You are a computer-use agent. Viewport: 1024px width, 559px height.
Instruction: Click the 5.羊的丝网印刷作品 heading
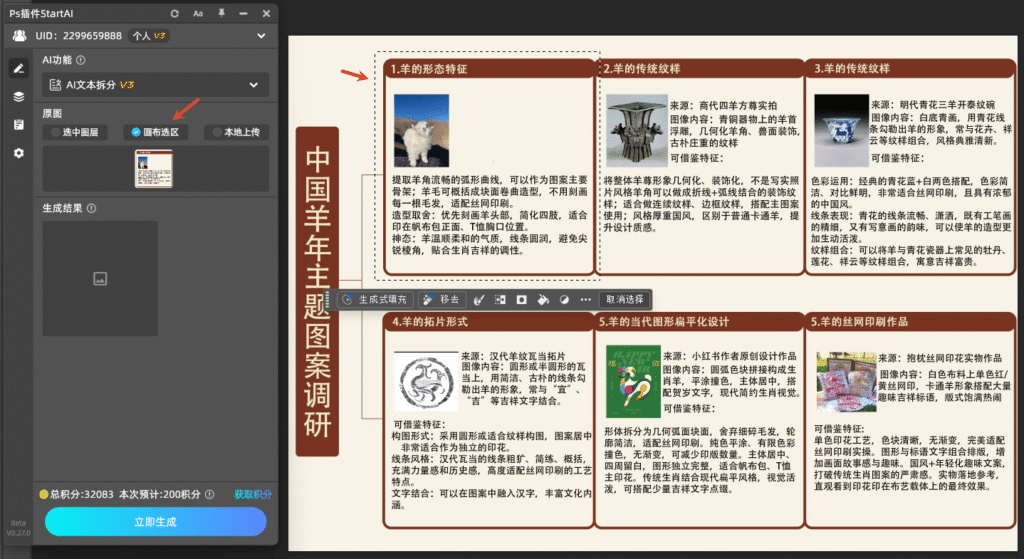[859, 321]
